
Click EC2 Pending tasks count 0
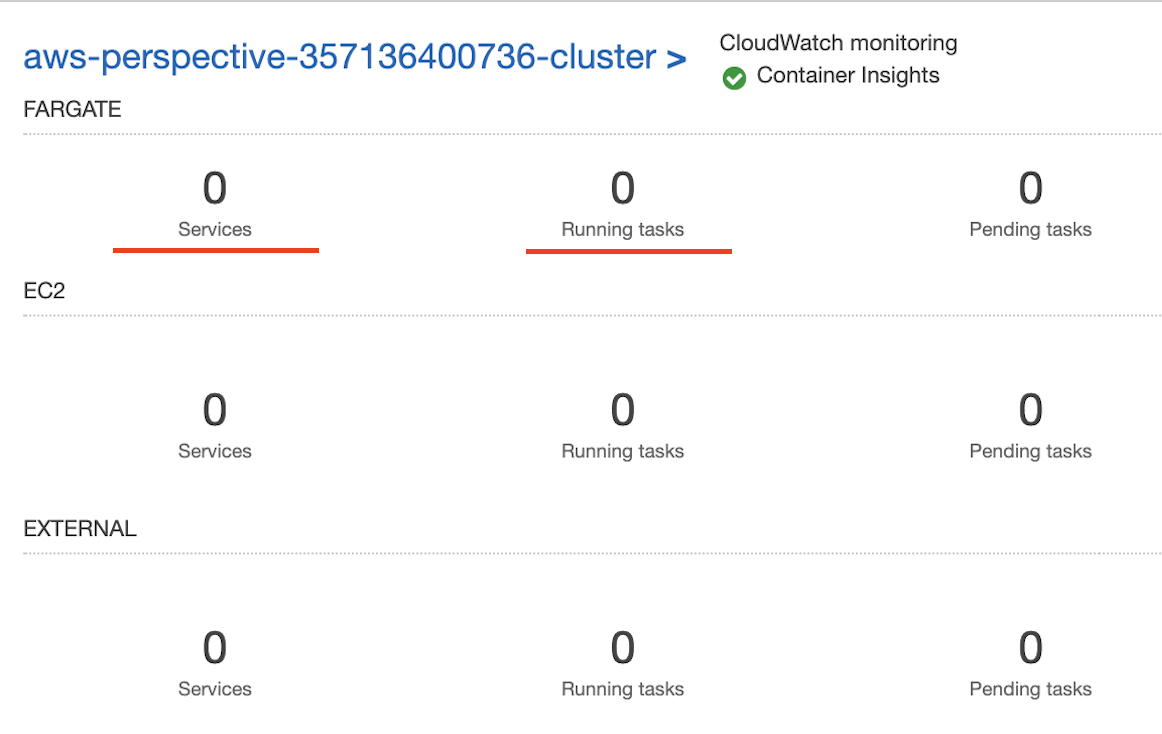coord(1031,410)
